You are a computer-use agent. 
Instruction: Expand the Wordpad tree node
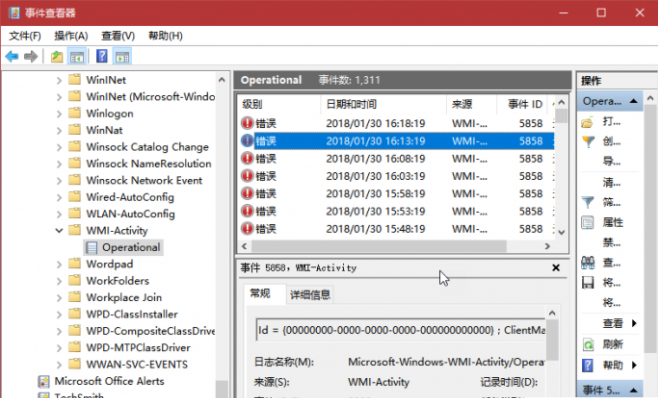point(59,264)
